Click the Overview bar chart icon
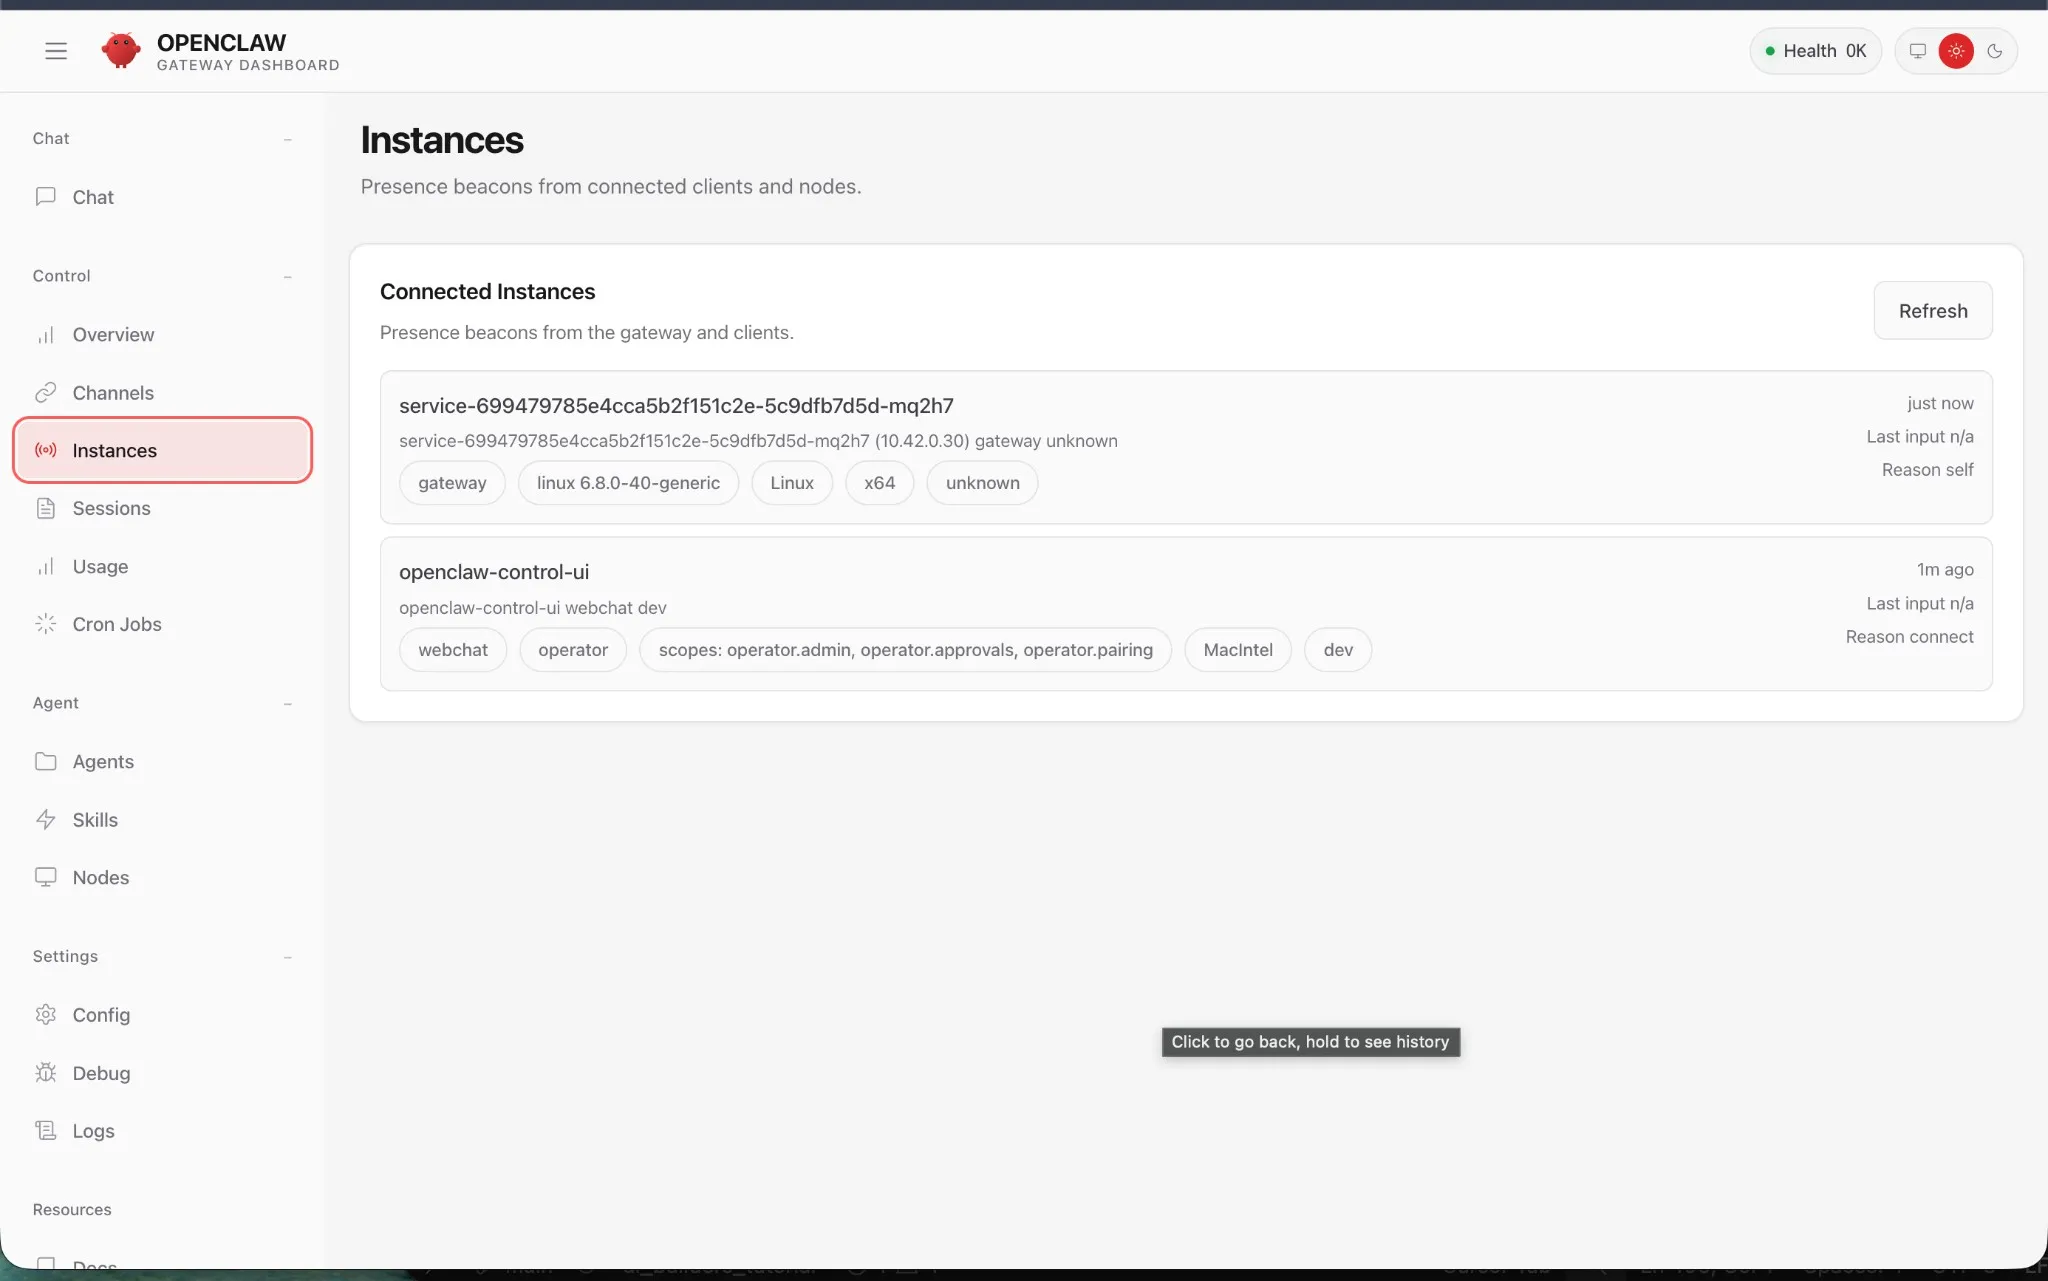2048x1281 pixels. [x=45, y=335]
